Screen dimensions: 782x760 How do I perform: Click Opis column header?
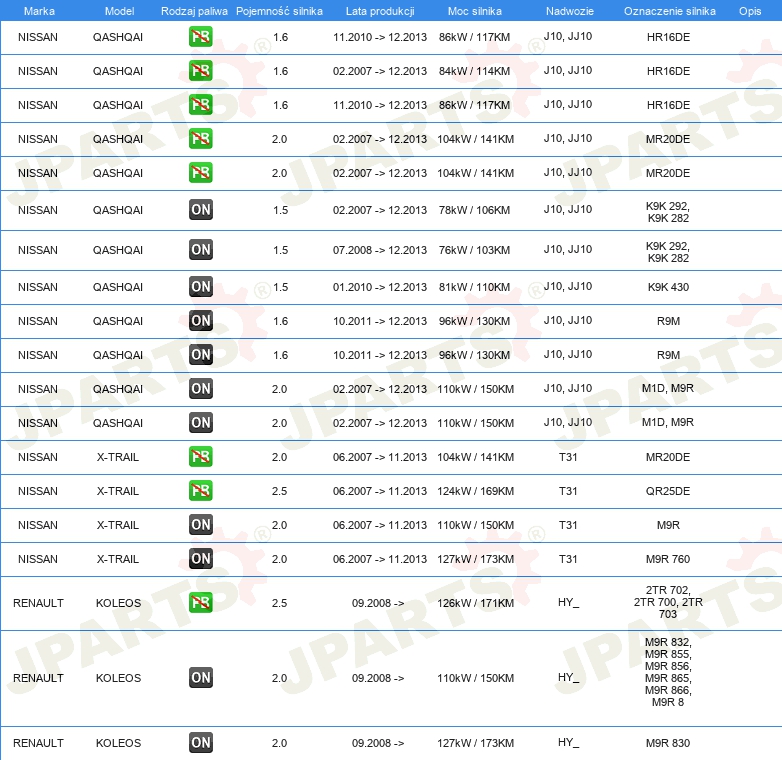pyautogui.click(x=750, y=11)
